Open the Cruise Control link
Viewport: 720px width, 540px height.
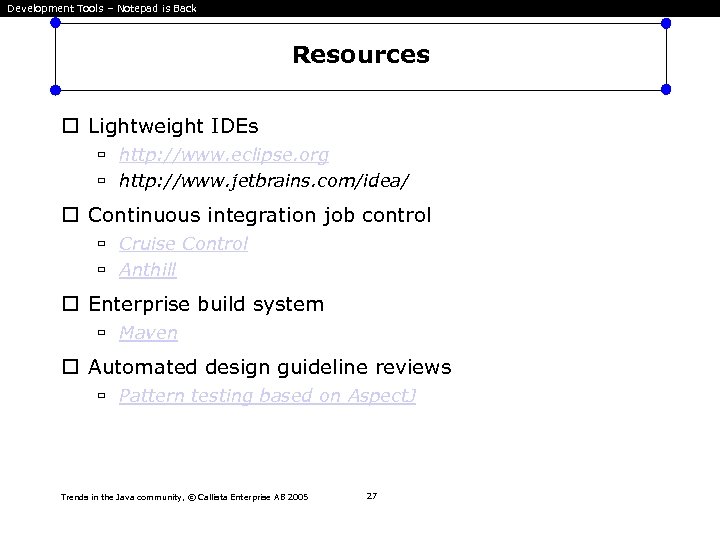coord(183,244)
